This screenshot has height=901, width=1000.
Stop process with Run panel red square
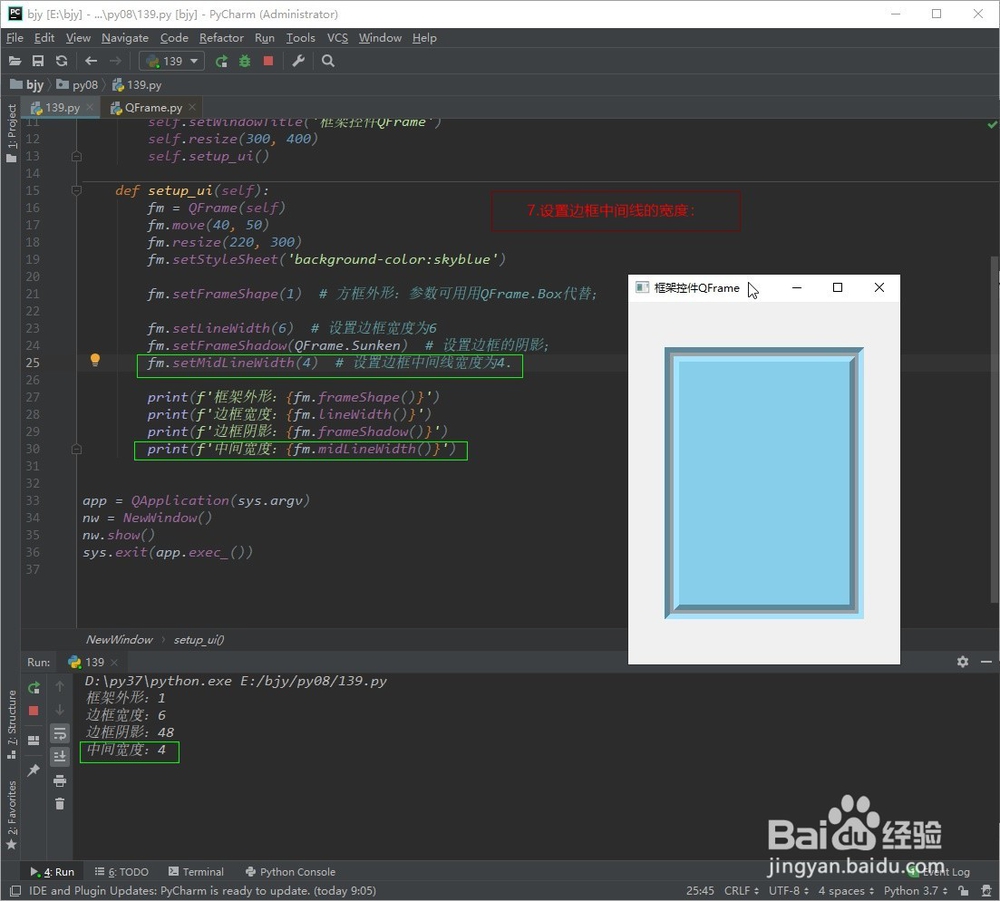click(x=34, y=710)
